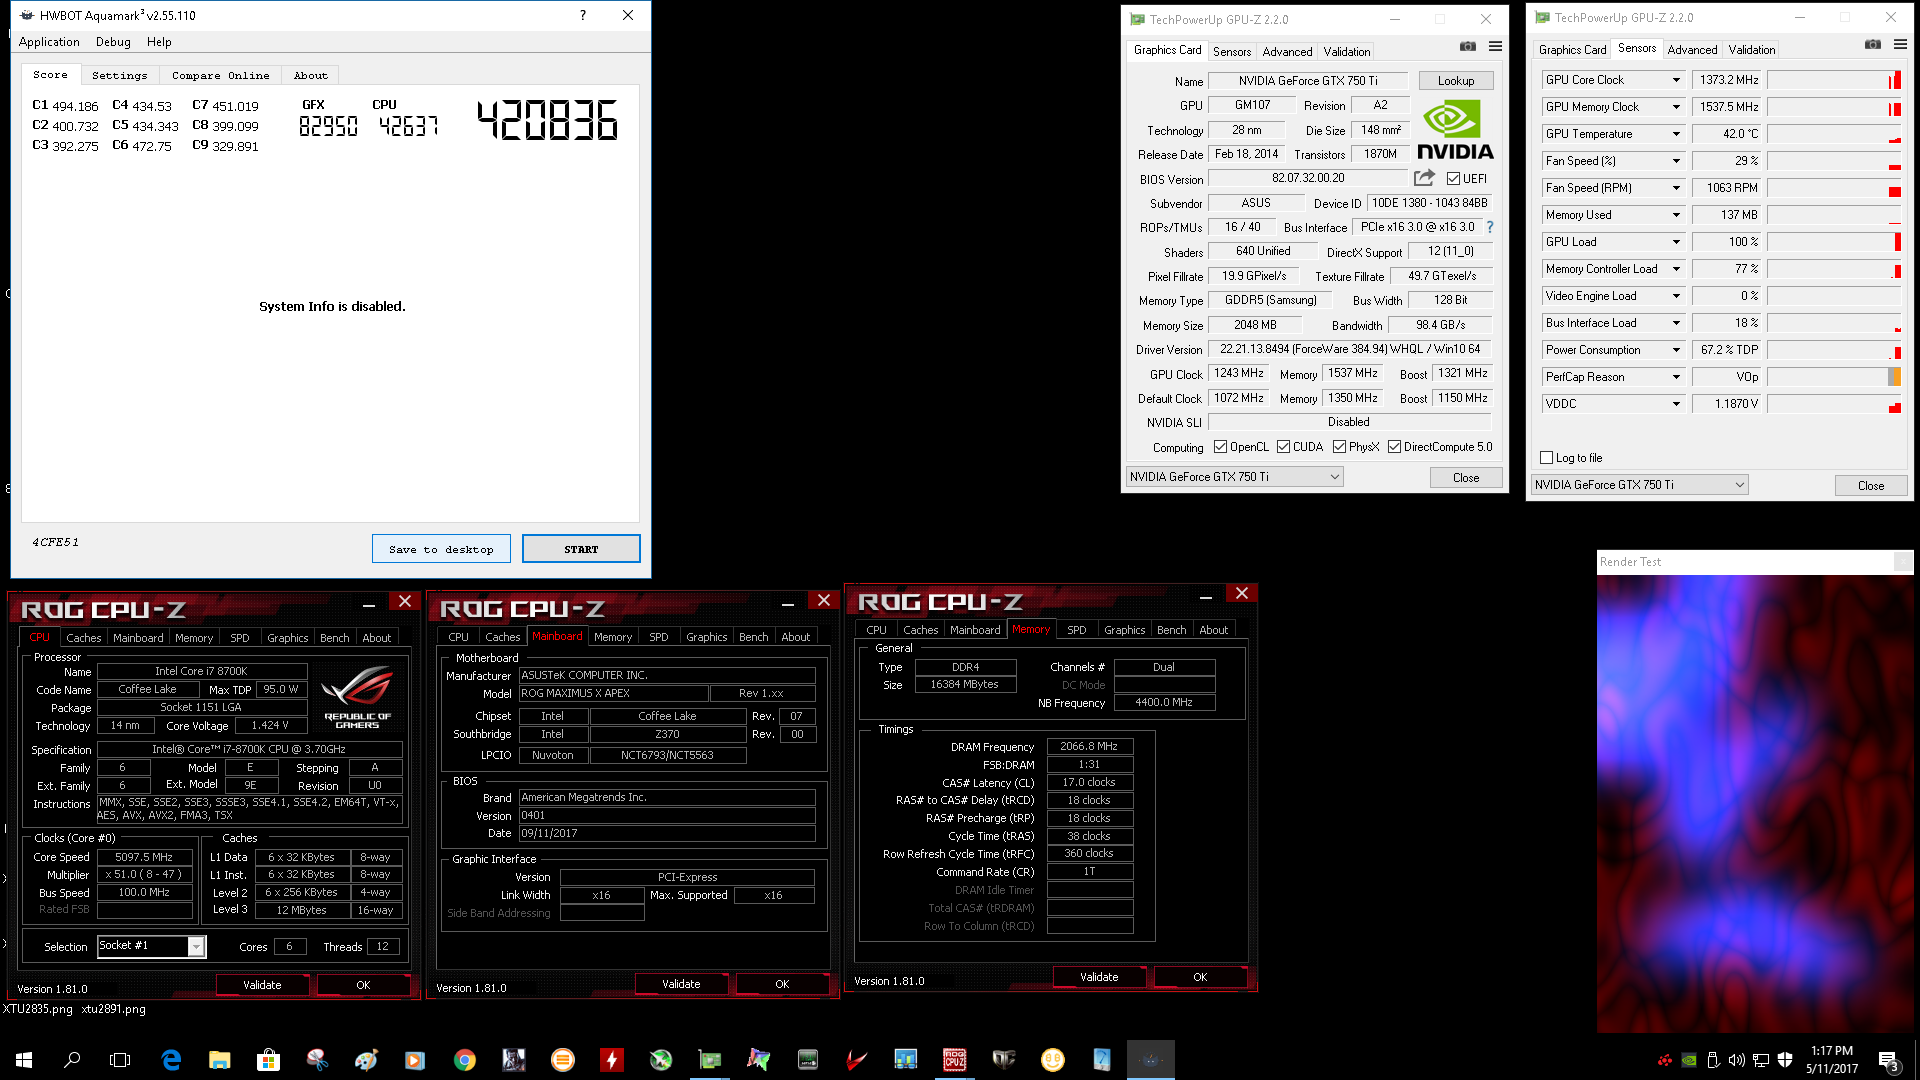Image resolution: width=1920 pixels, height=1080 pixels.
Task: Click Validate in the CPU tab CPU-Z window
Action: pyautogui.click(x=262, y=985)
